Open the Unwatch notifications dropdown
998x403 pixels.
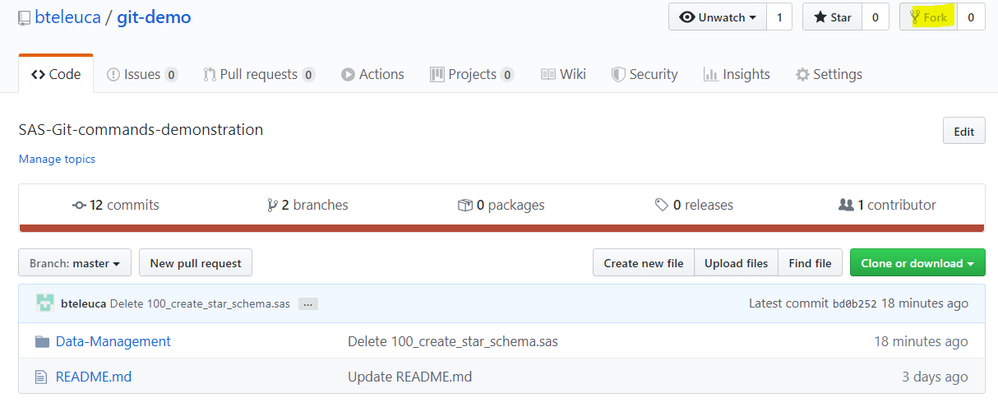coord(717,17)
